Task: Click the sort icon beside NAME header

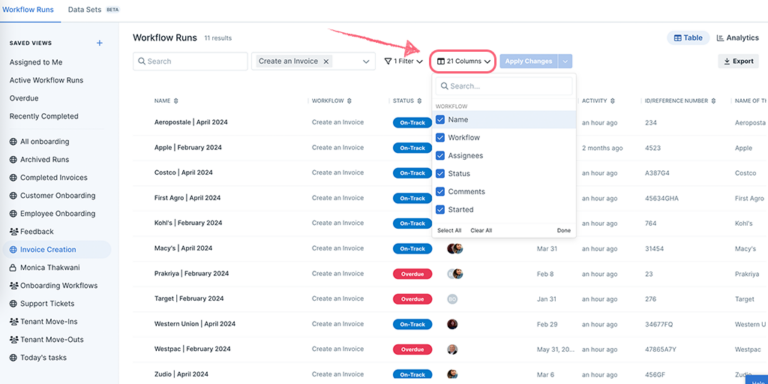Action: 176,101
